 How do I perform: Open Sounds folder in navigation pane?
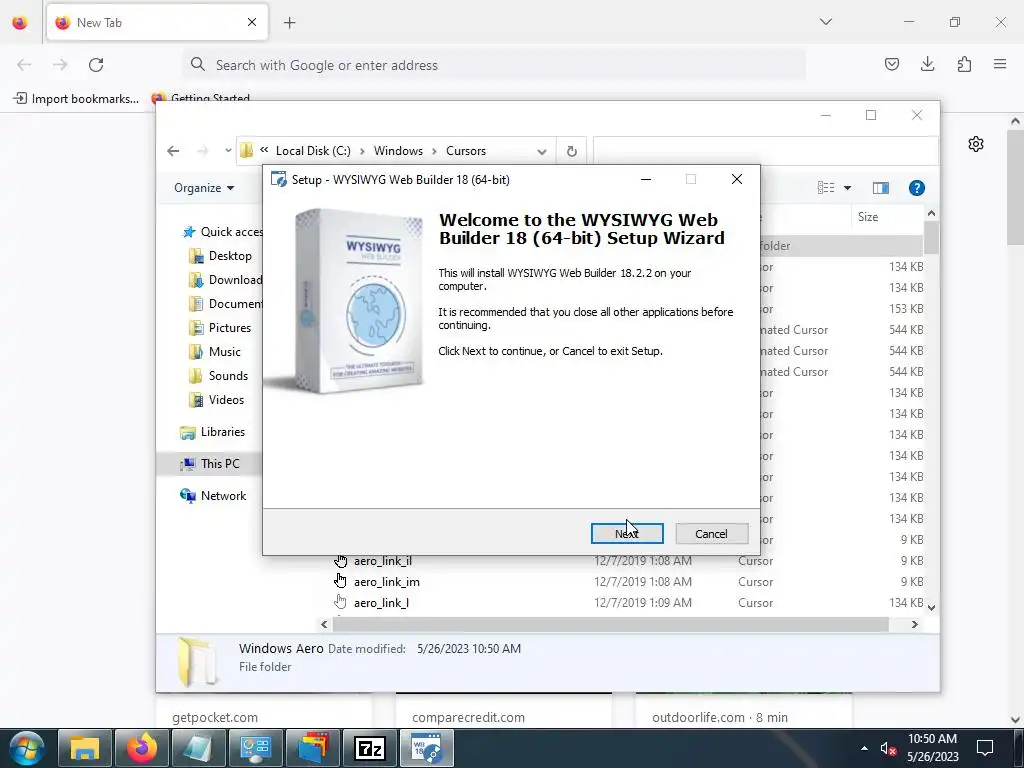coord(218,376)
